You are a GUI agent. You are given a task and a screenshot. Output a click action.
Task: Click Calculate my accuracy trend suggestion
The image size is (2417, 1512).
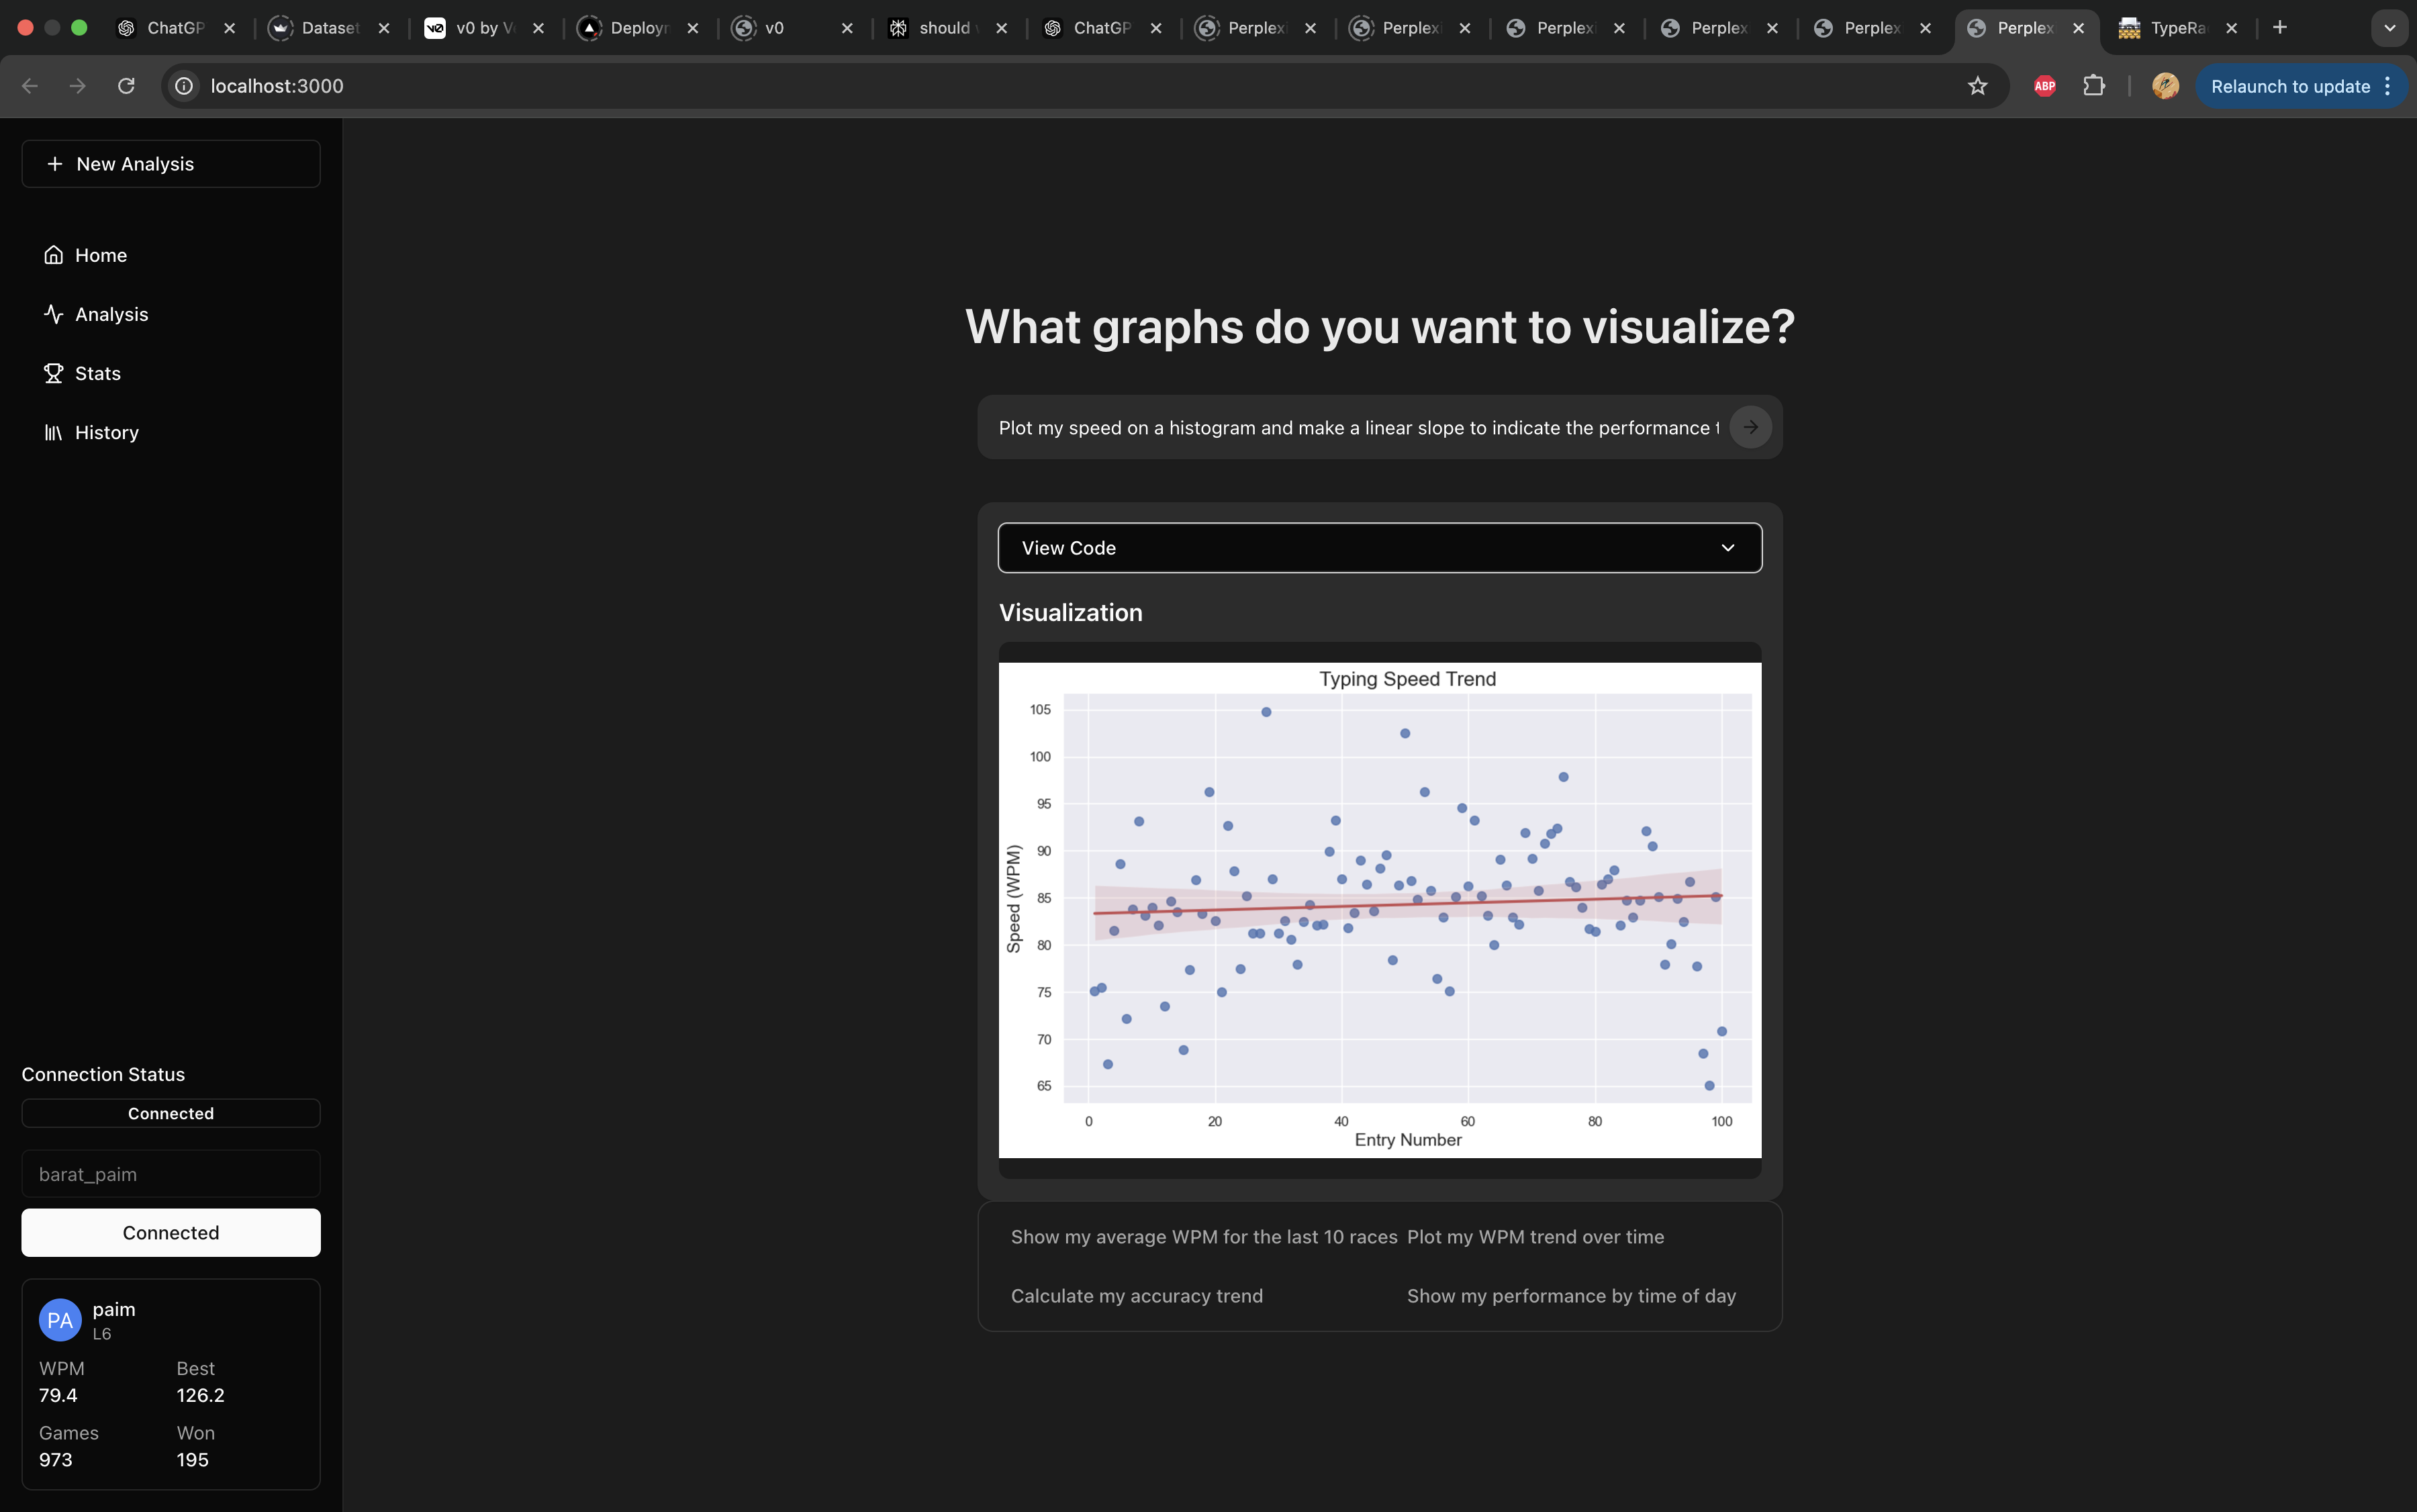click(x=1137, y=1296)
